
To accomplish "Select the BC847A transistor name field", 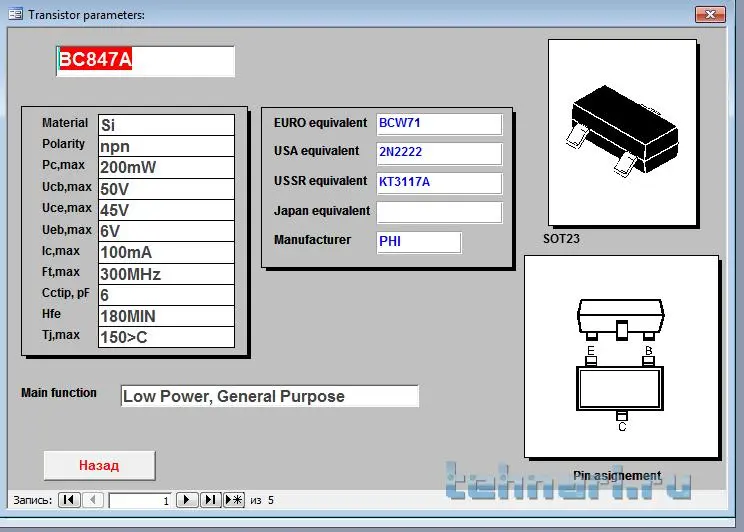I will (145, 61).
